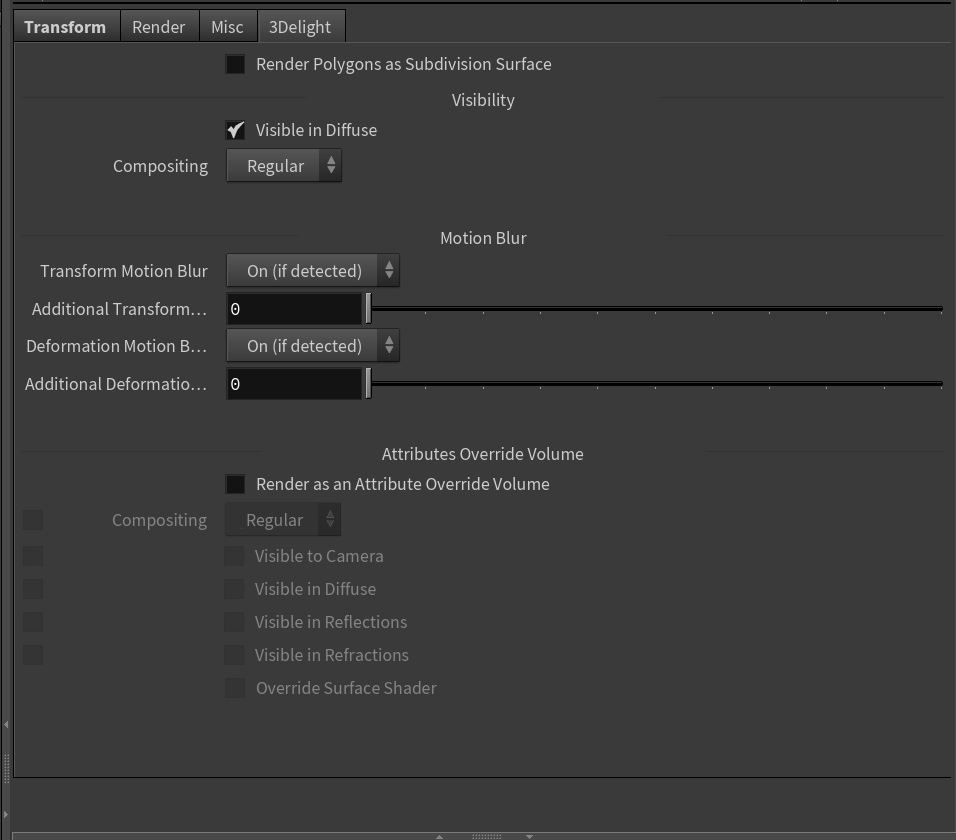Click the Transform tab

[65, 26]
